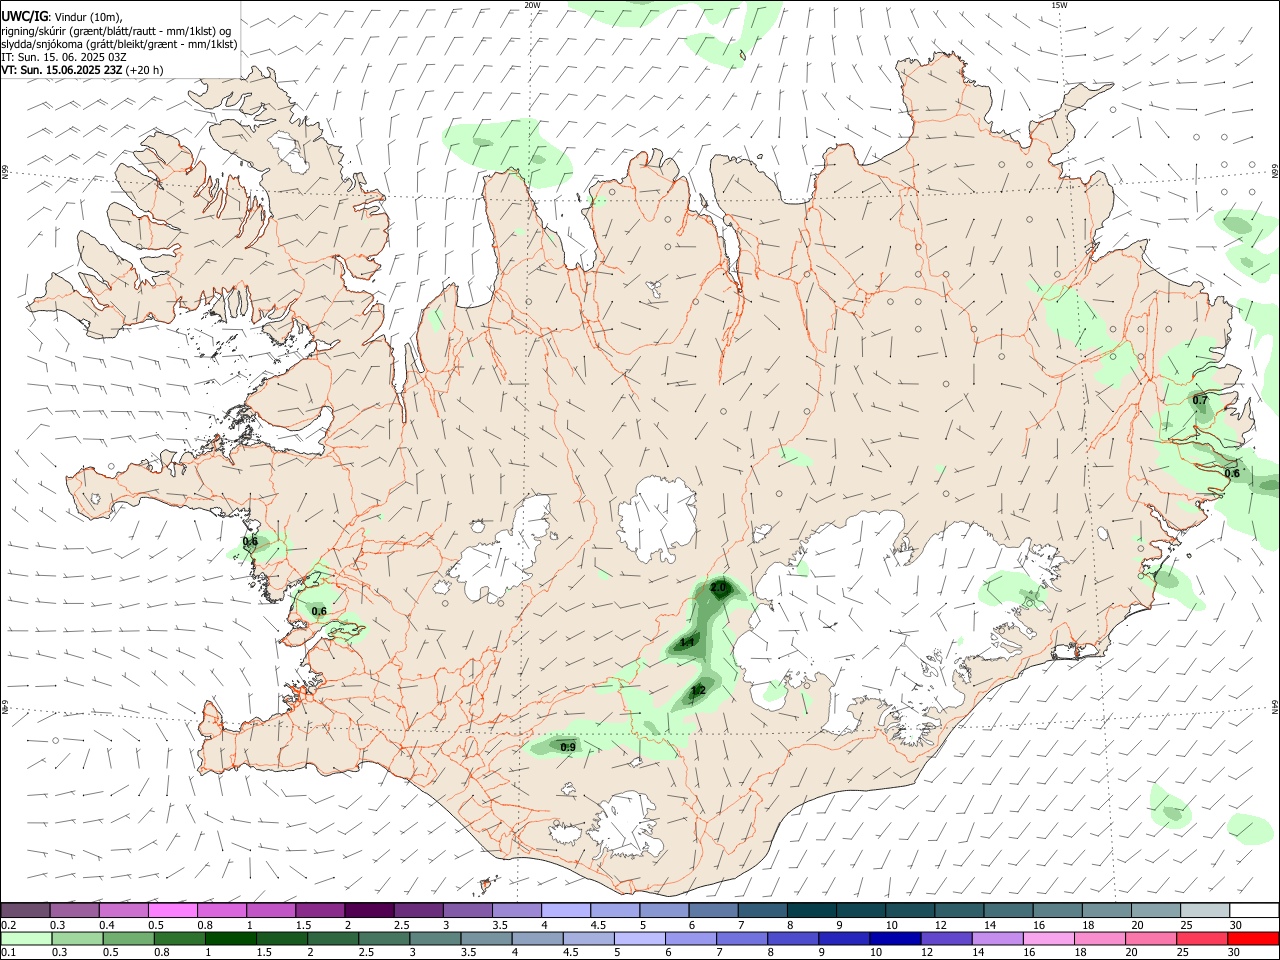Screen dimensions: 1280x960
Task: Click the '0.1' label in the rain legend
Action: click(x=9, y=952)
